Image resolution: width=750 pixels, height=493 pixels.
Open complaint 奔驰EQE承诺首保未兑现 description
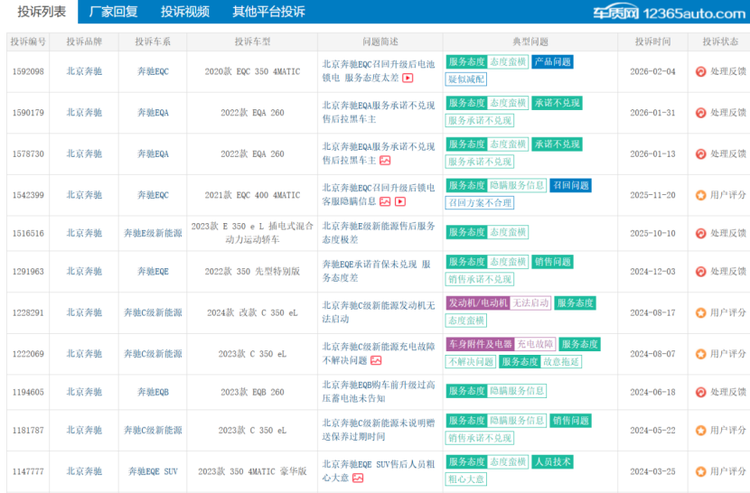click(376, 271)
